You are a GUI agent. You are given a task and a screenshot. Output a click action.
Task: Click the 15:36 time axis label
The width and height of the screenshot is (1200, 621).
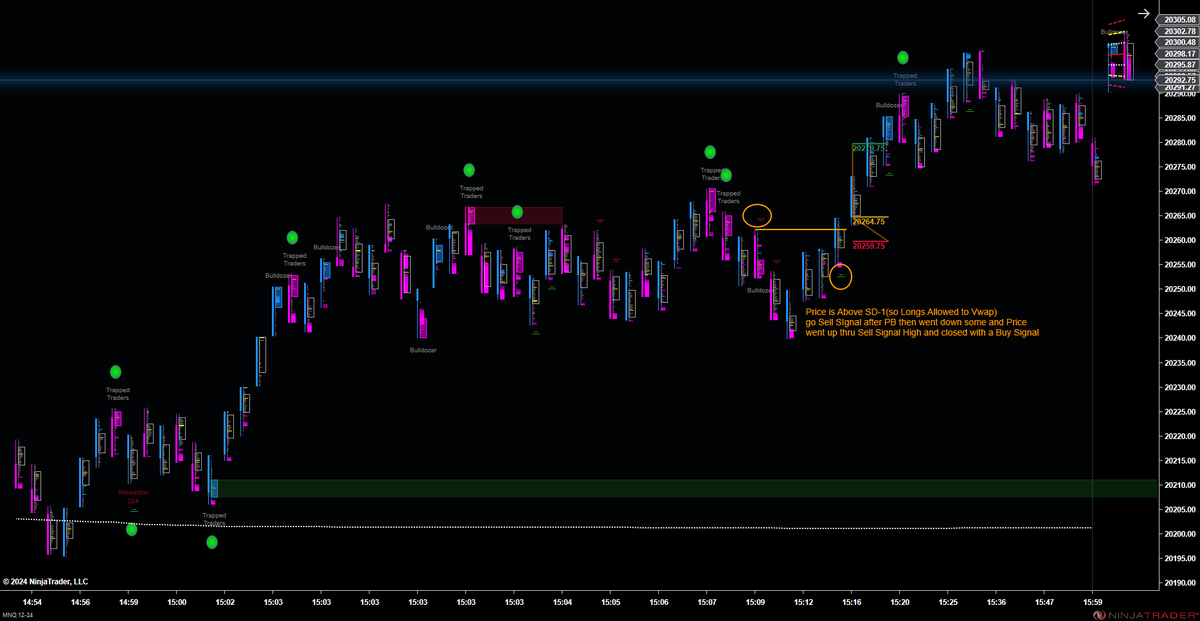996,602
